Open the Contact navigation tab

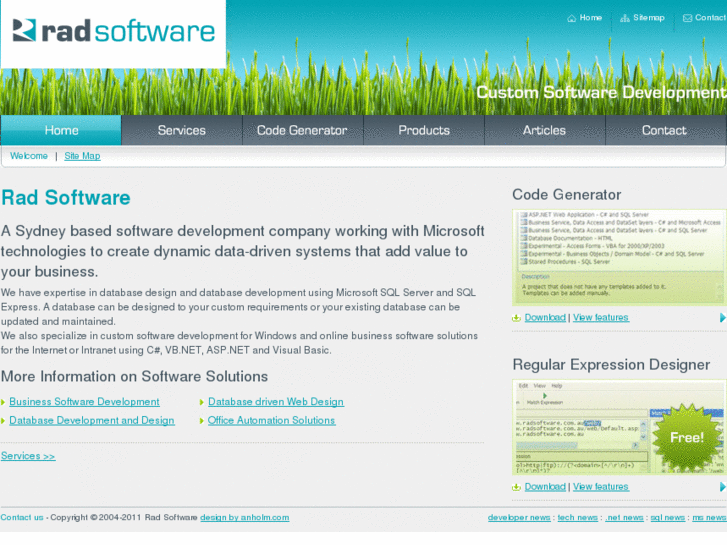click(665, 130)
